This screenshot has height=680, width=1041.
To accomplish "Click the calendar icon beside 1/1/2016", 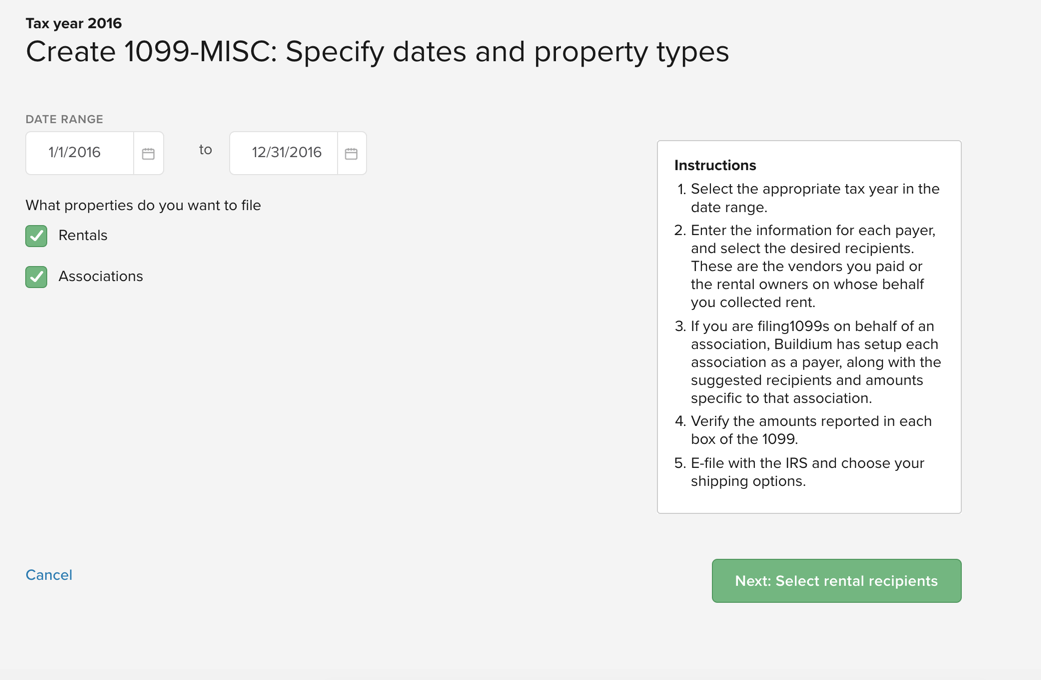I will [148, 152].
